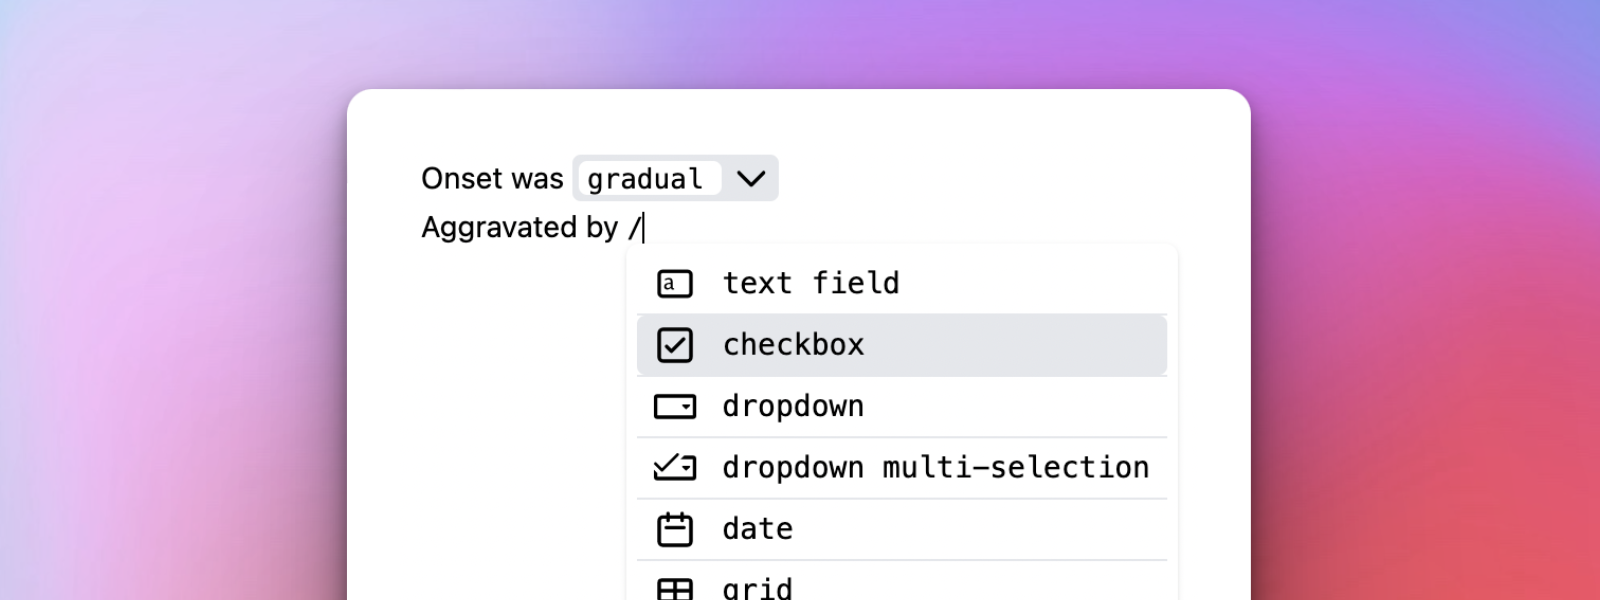This screenshot has height=600, width=1600.
Task: Click the word 'by' on the second line
Action: pos(602,228)
